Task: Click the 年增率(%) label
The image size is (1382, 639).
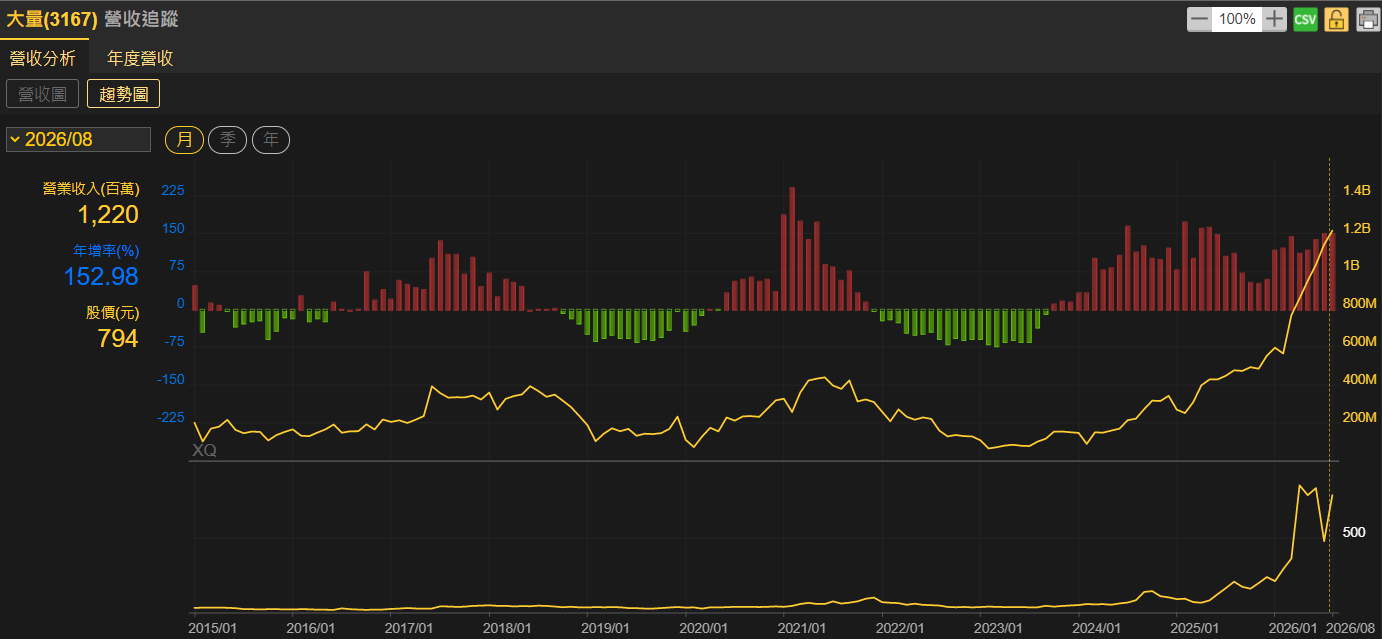Action: (106, 250)
